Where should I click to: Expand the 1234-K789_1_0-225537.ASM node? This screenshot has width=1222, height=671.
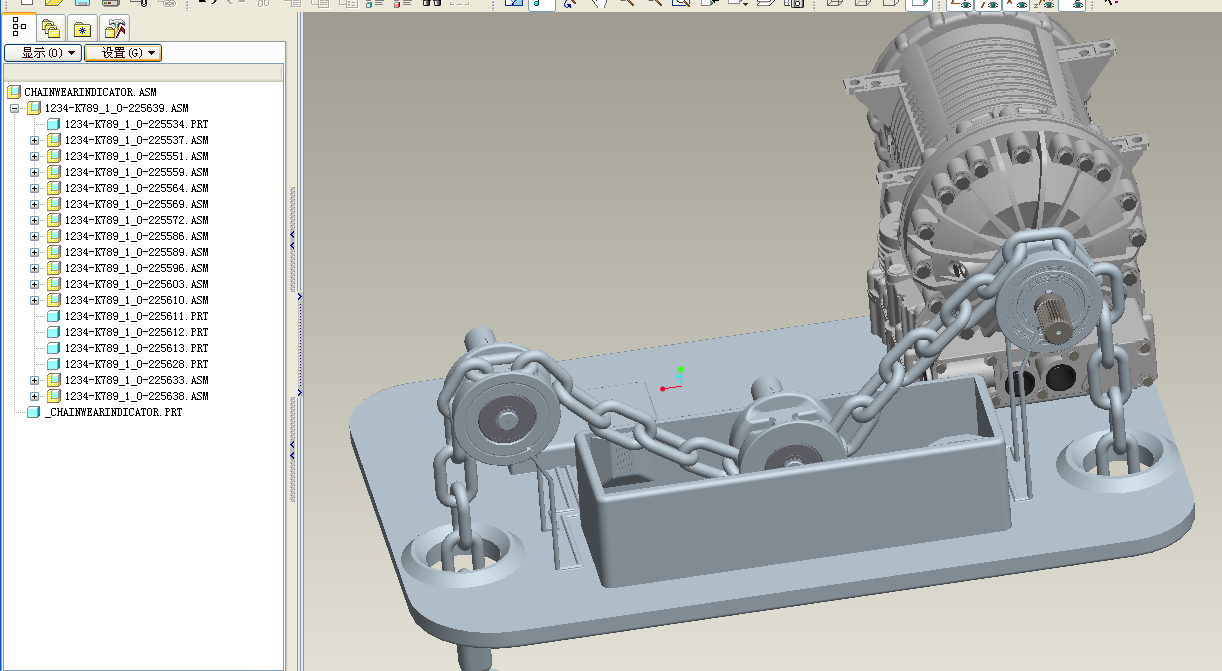coord(34,140)
